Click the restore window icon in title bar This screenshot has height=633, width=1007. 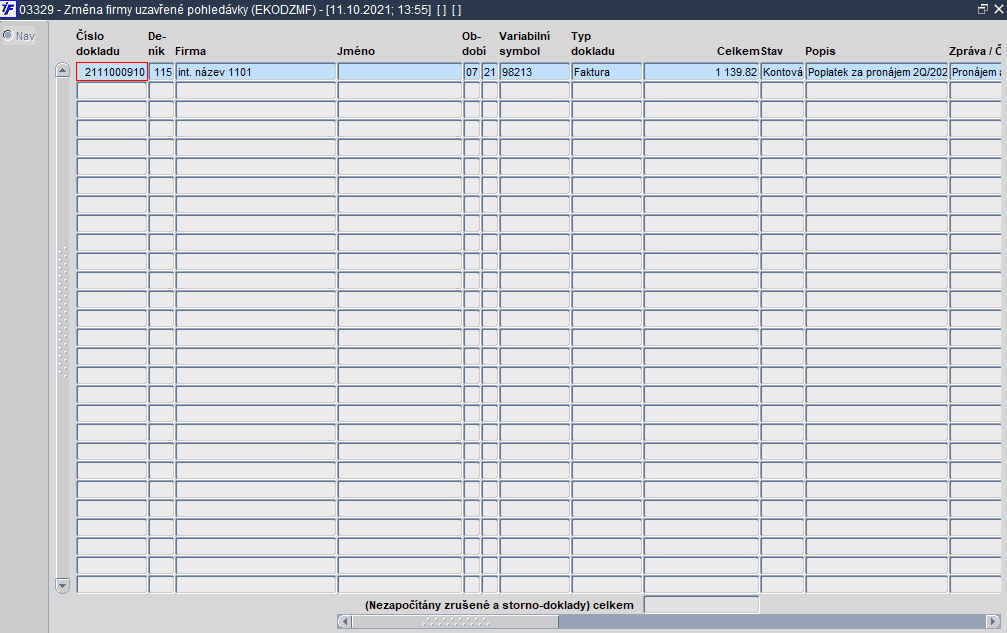[x=983, y=9]
